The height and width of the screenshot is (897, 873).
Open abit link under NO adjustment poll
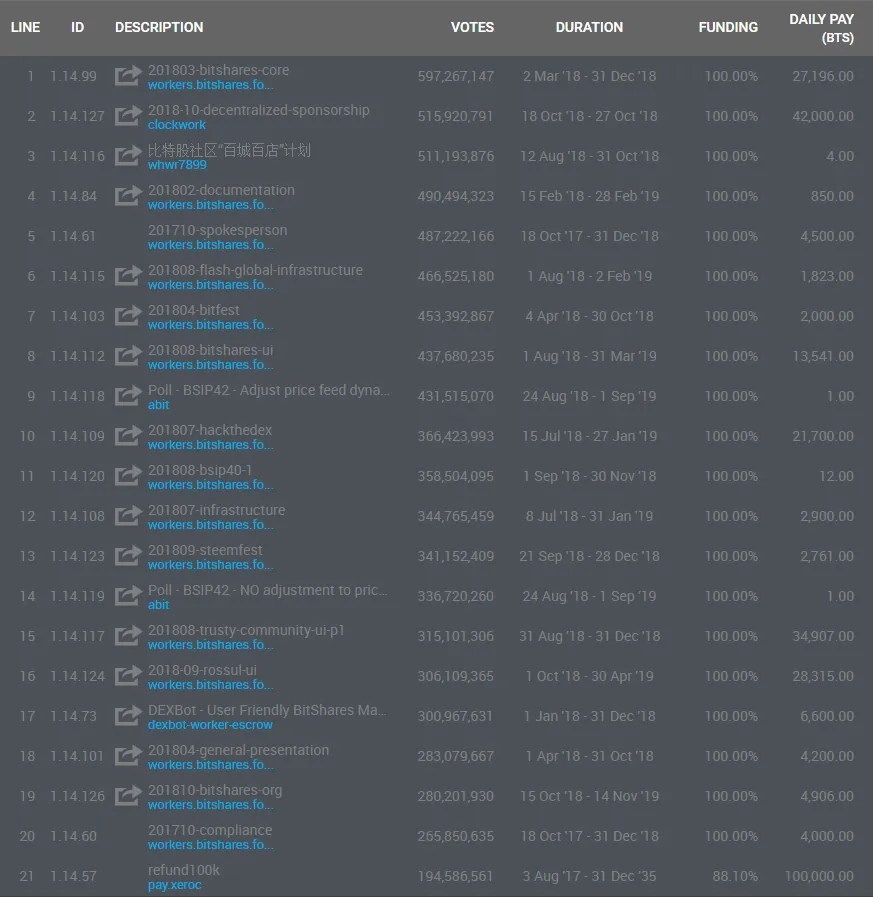click(158, 605)
